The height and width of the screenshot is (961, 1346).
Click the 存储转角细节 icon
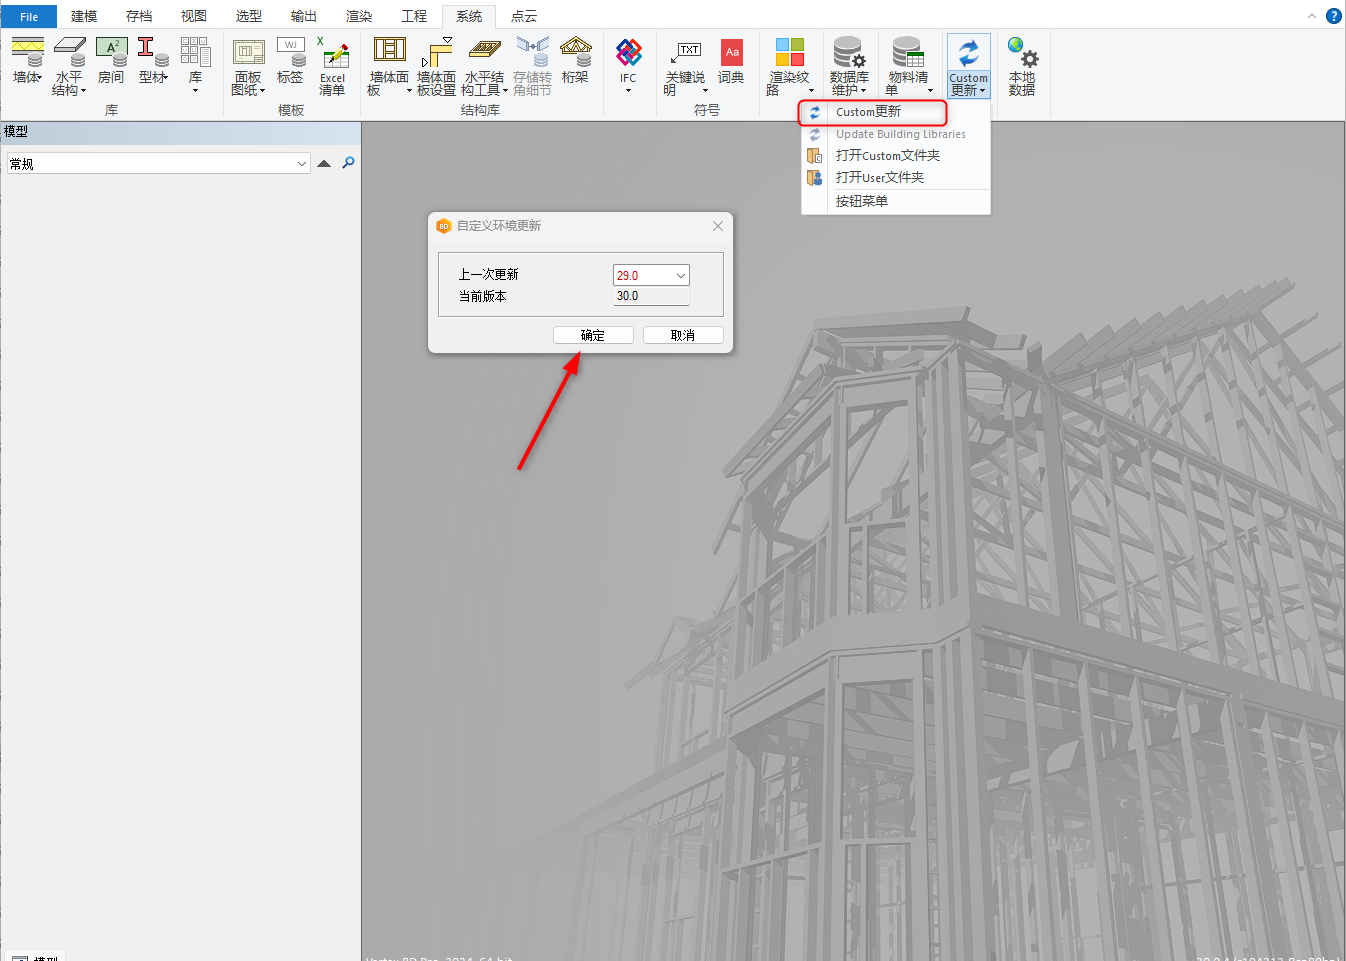[x=532, y=66]
